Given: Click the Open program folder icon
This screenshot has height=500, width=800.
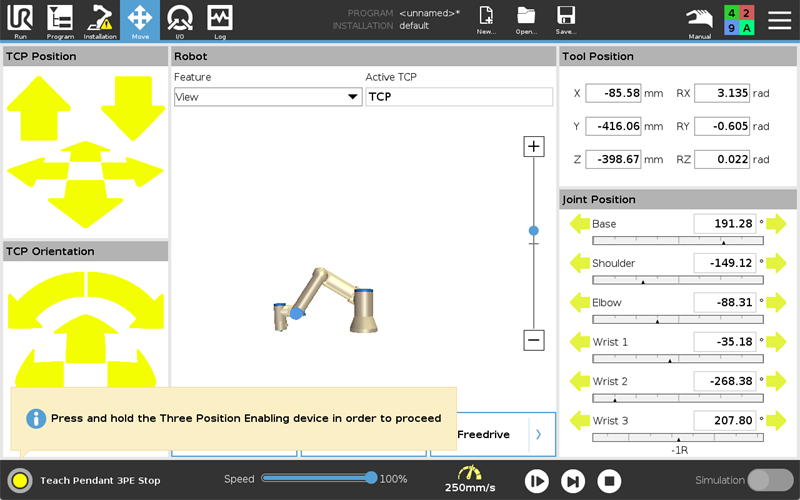Looking at the screenshot, I should tap(526, 19).
